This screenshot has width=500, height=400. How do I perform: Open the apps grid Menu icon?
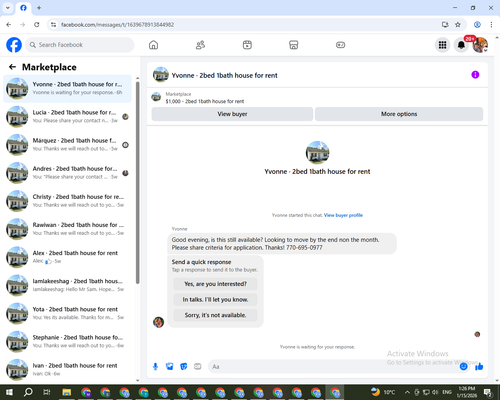click(442, 45)
